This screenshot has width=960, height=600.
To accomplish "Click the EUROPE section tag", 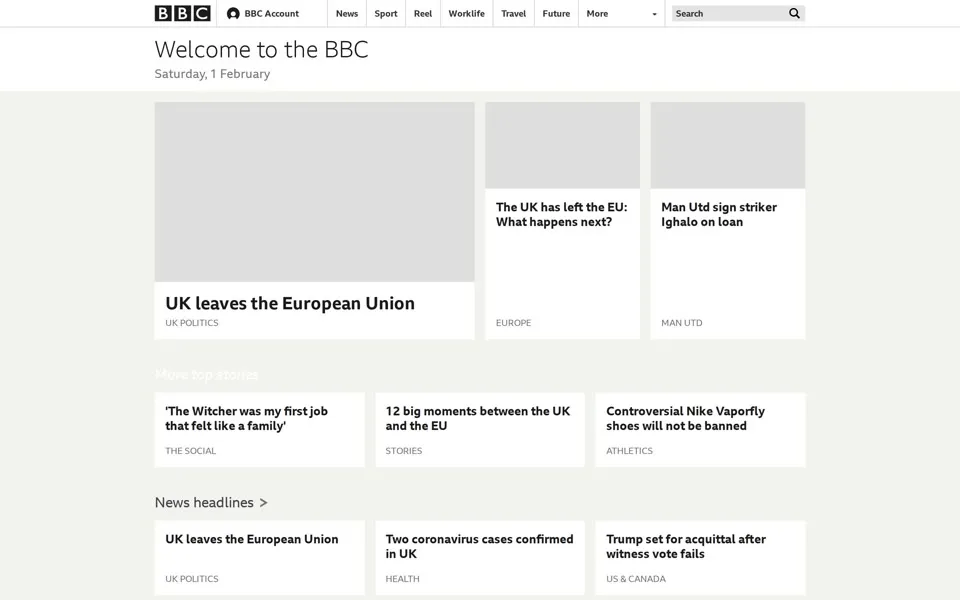I will click(513, 323).
